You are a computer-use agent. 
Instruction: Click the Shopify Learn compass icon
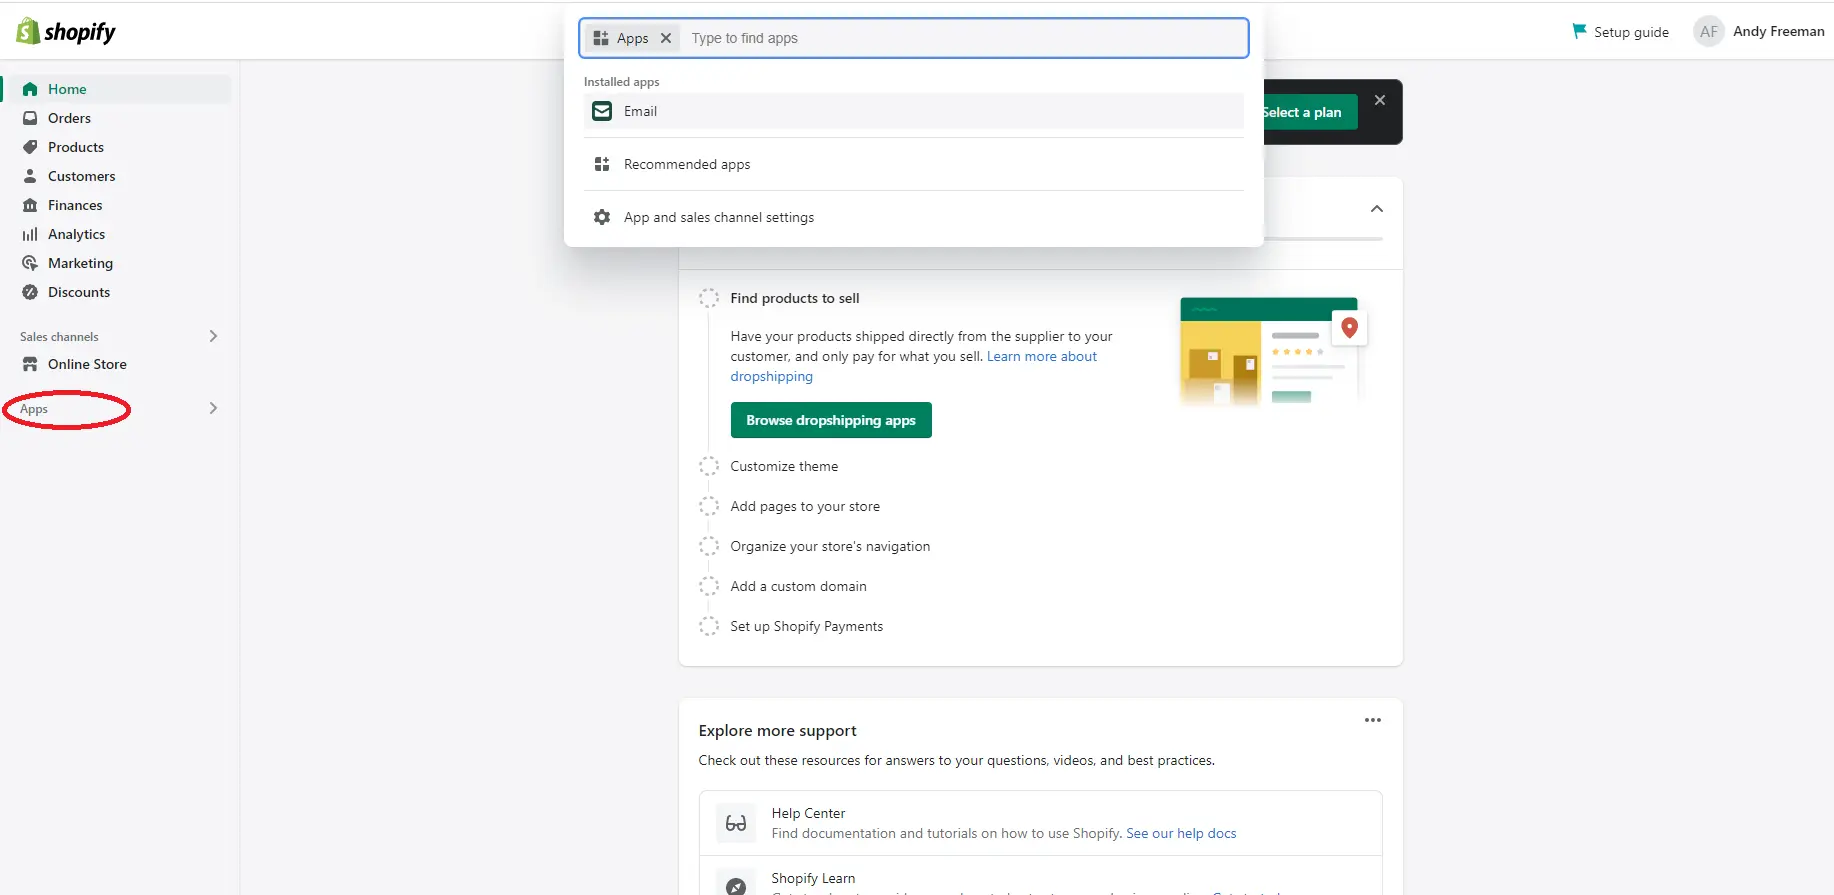pyautogui.click(x=736, y=885)
